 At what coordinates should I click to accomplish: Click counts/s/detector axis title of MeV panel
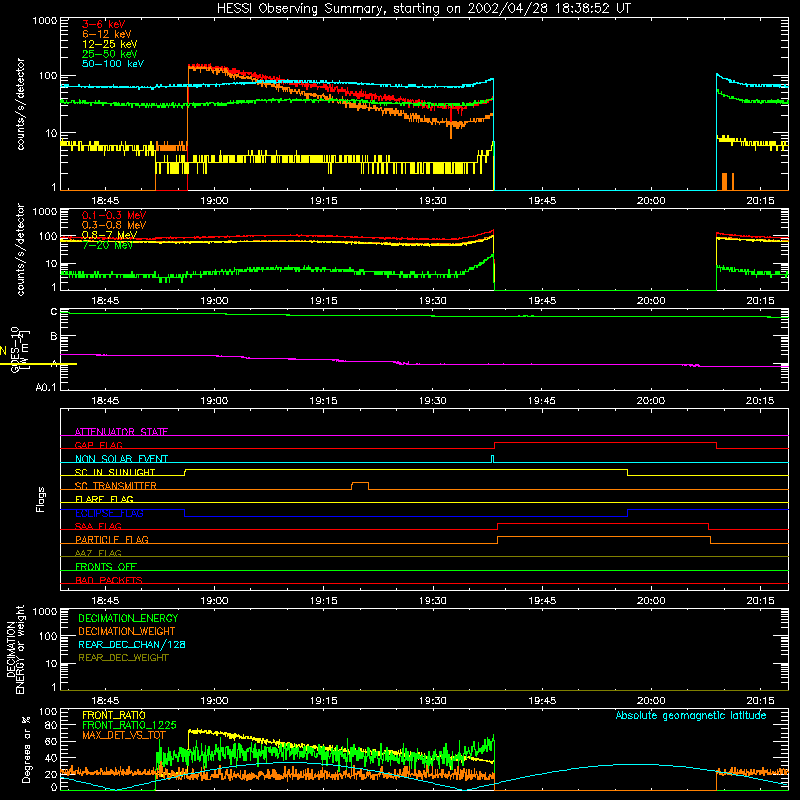coord(20,249)
